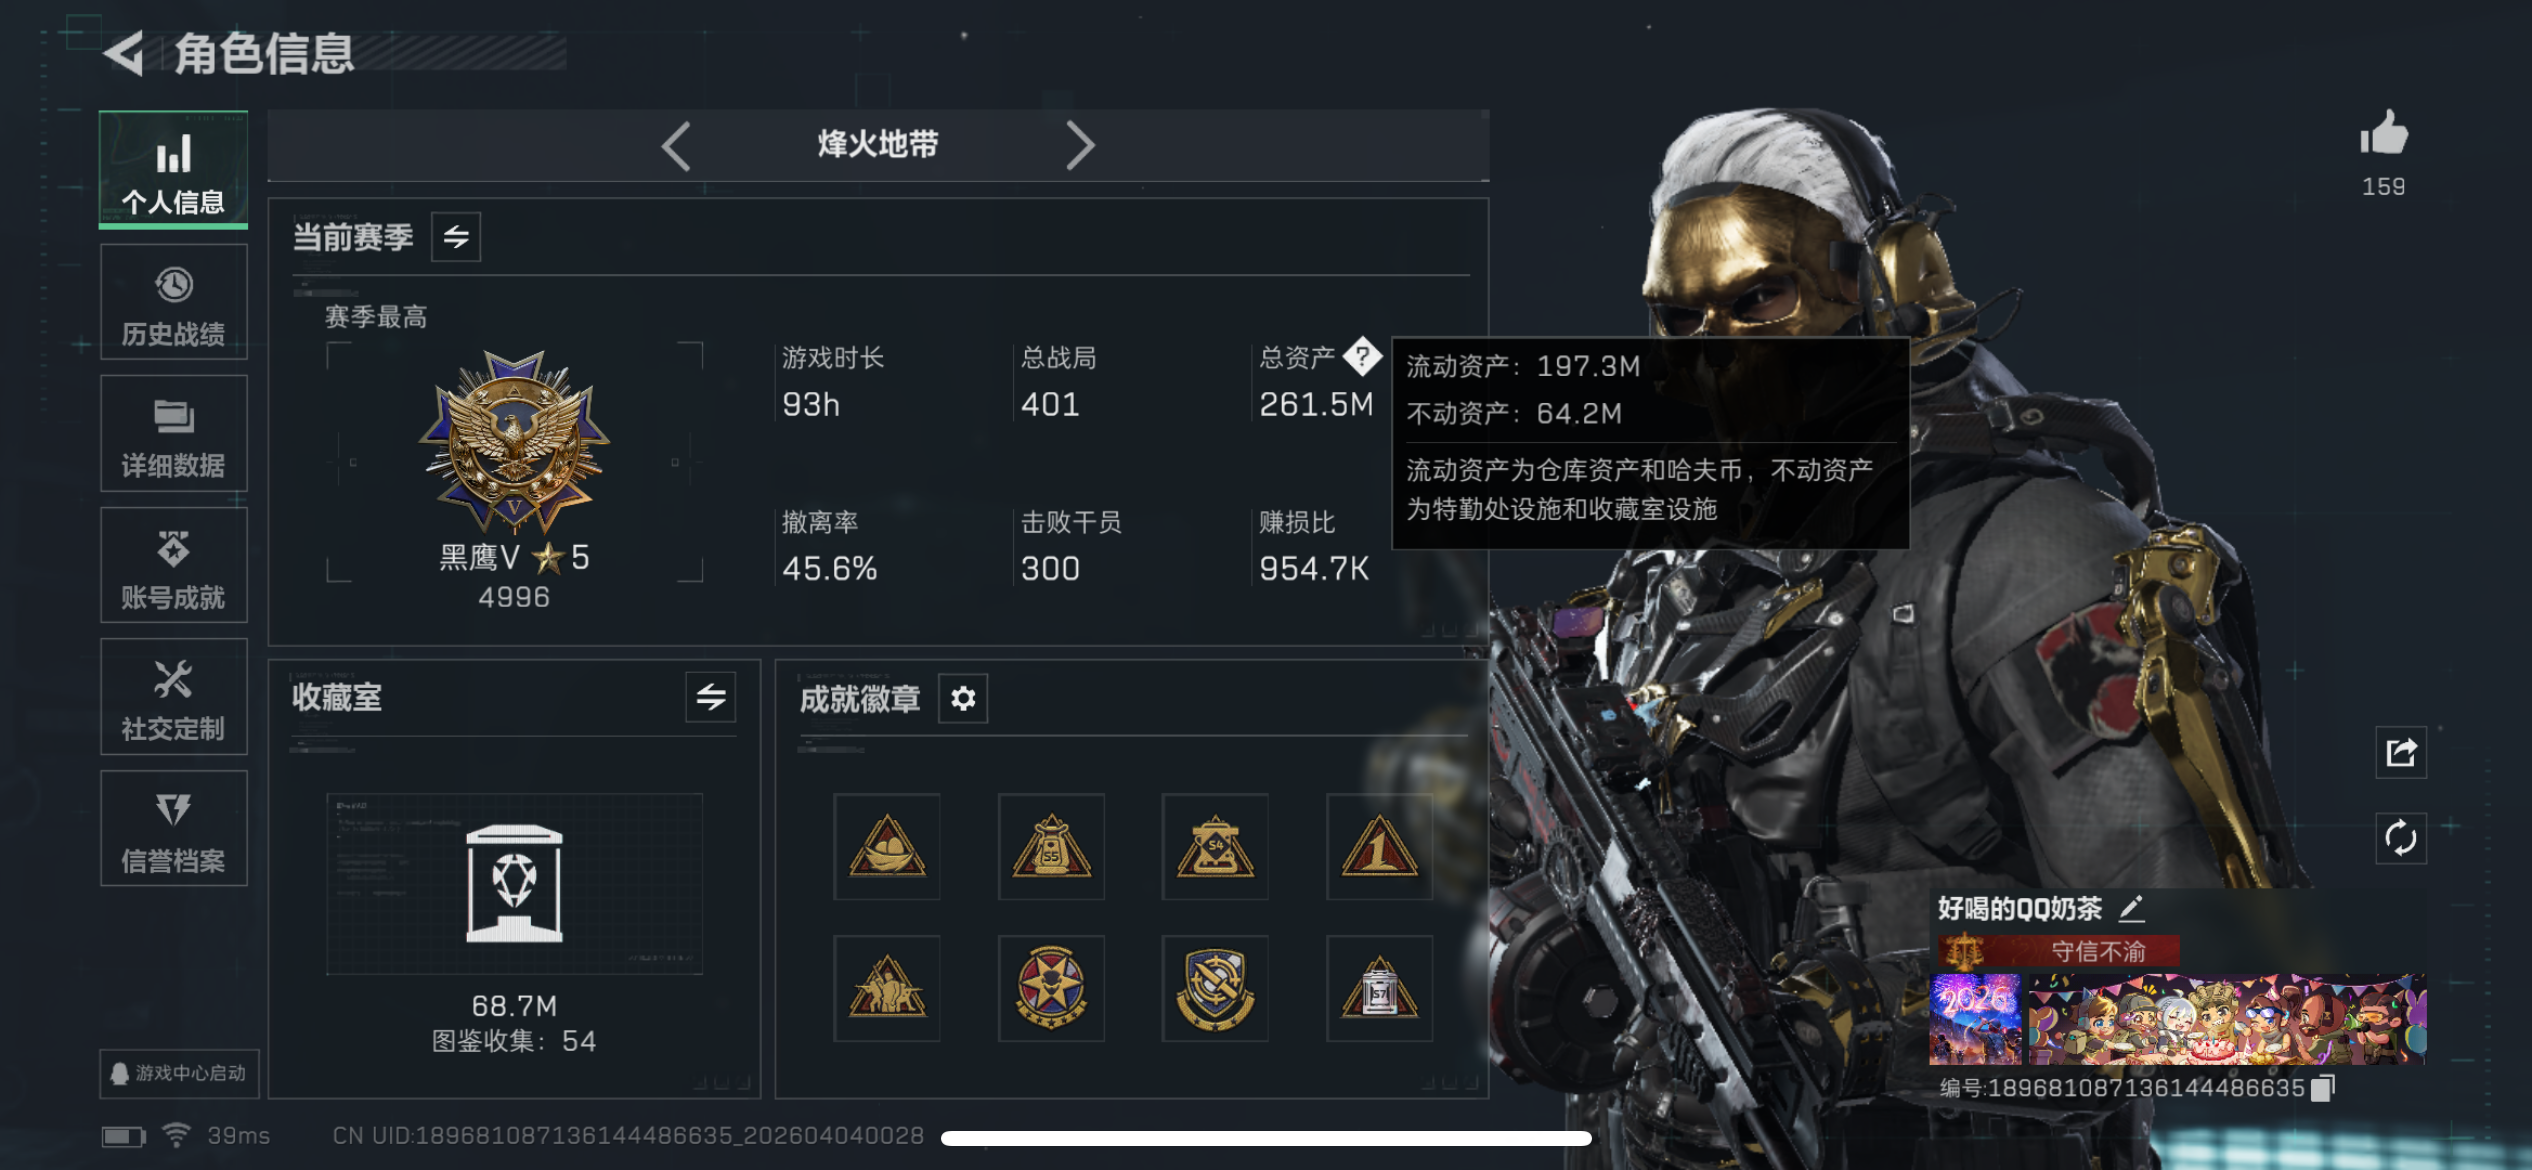Viewport: 2532px width, 1170px height.
Task: Edit the nickname 好喝的QQ奶茶 pencil icon
Action: coord(2131,909)
